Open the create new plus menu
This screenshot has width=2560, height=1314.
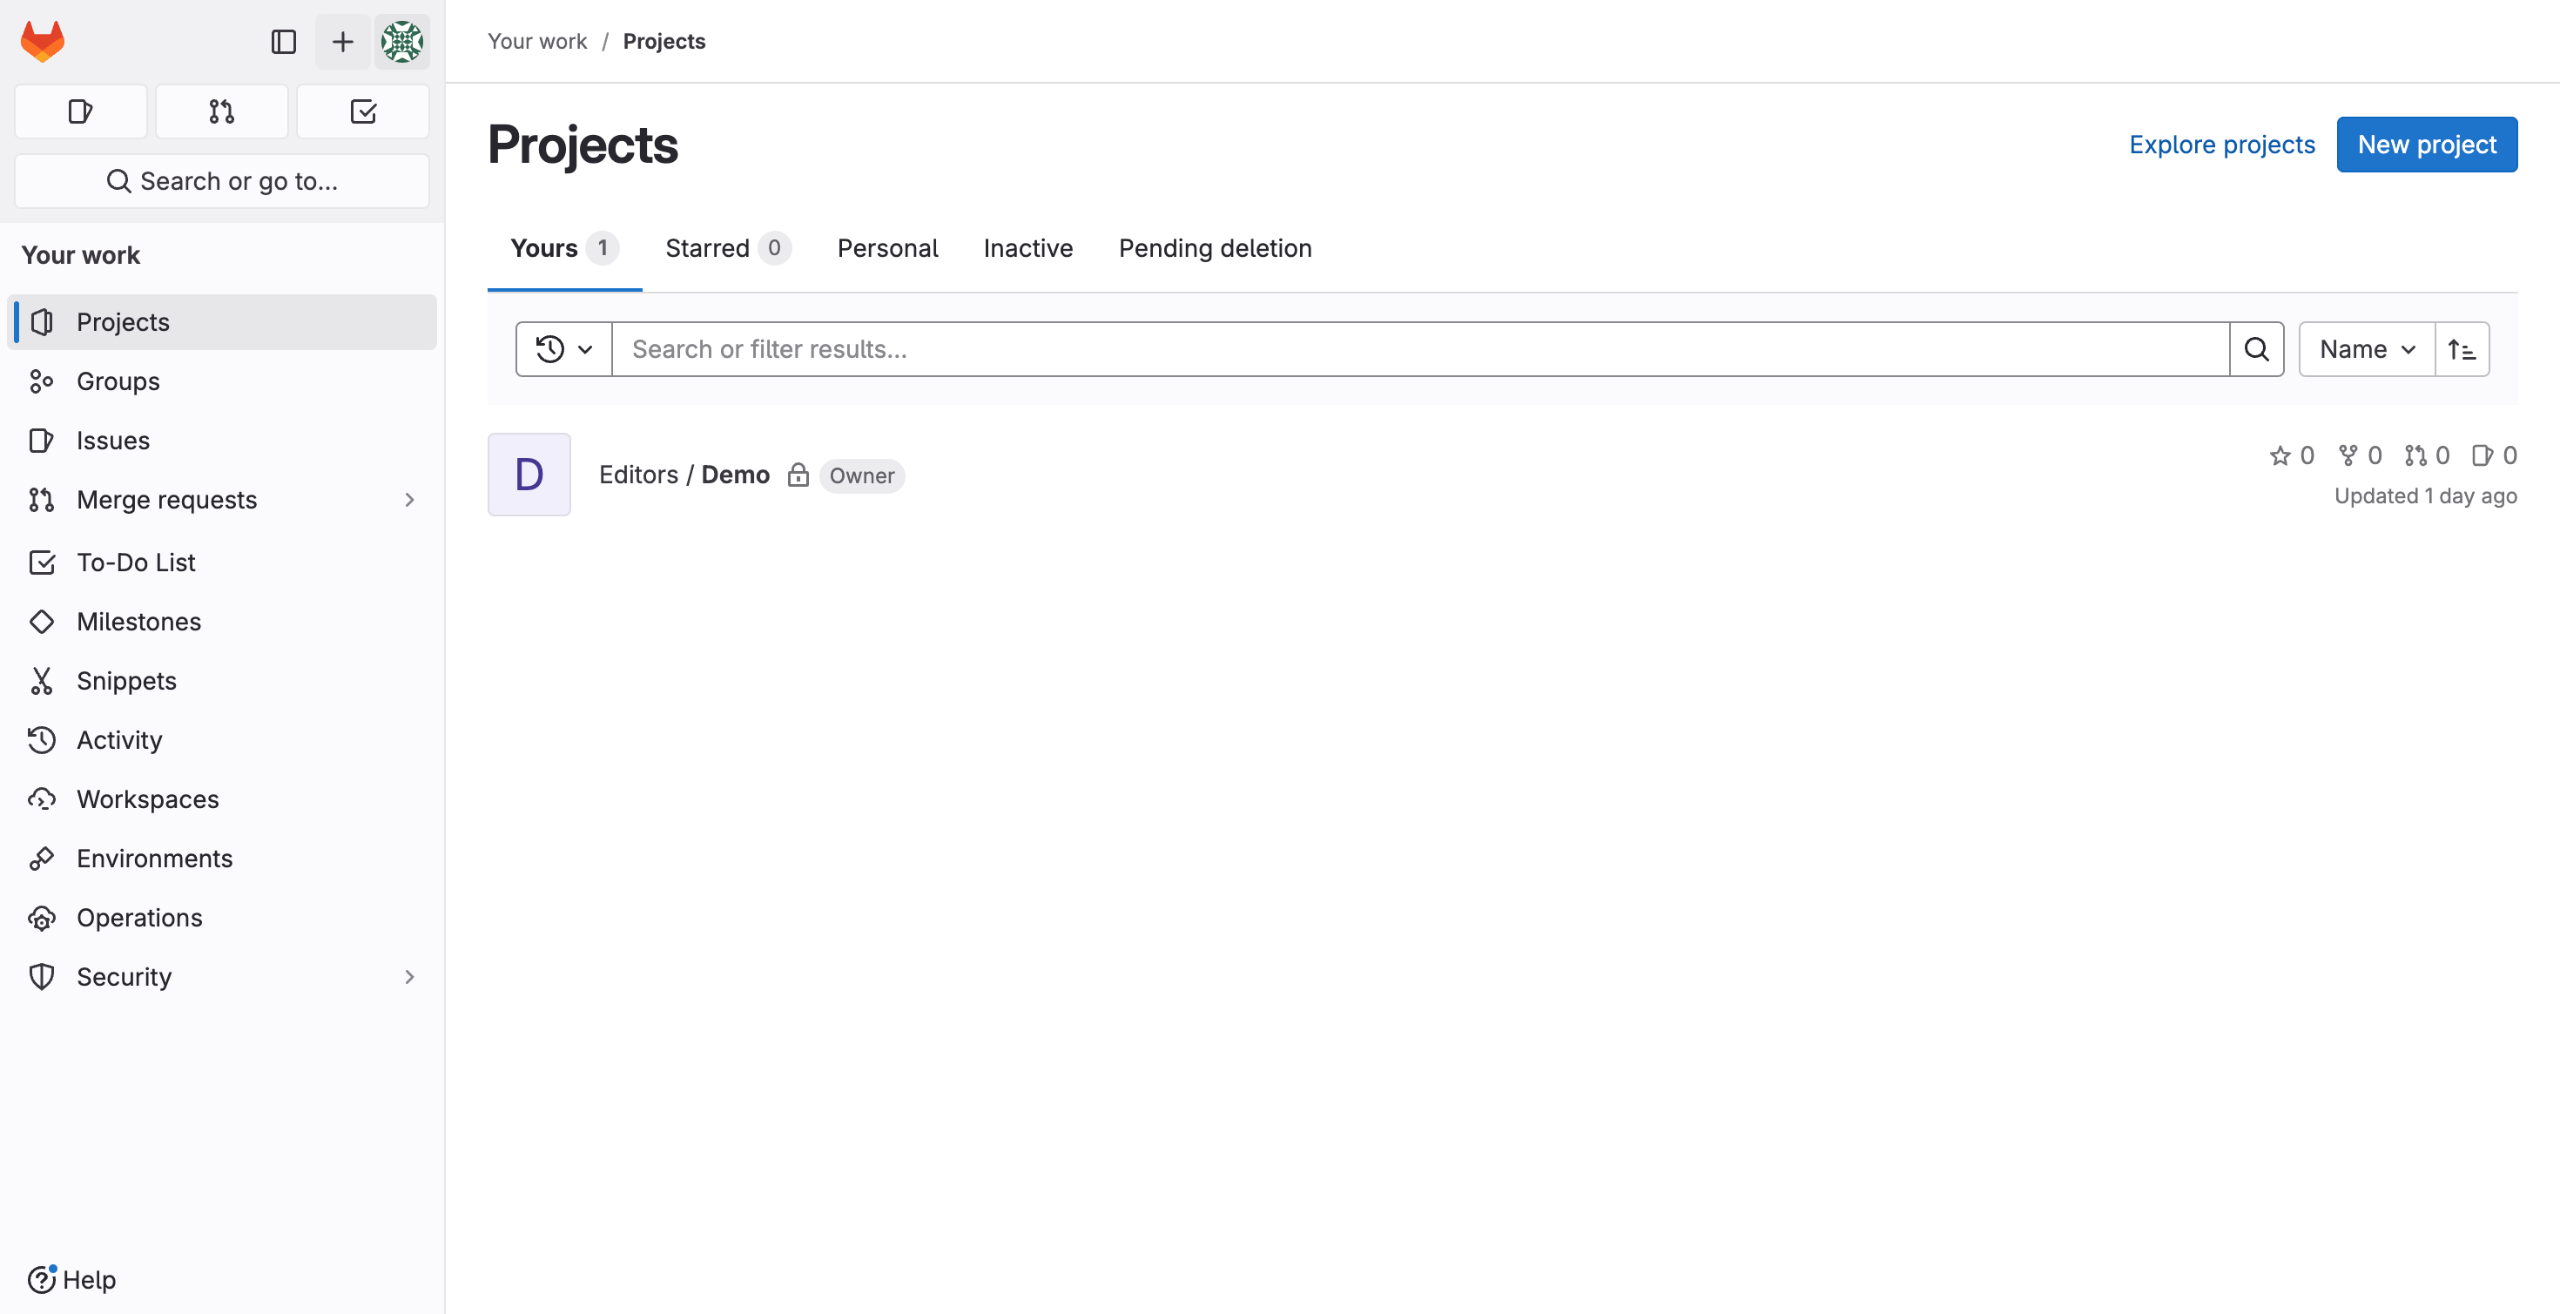[x=342, y=41]
